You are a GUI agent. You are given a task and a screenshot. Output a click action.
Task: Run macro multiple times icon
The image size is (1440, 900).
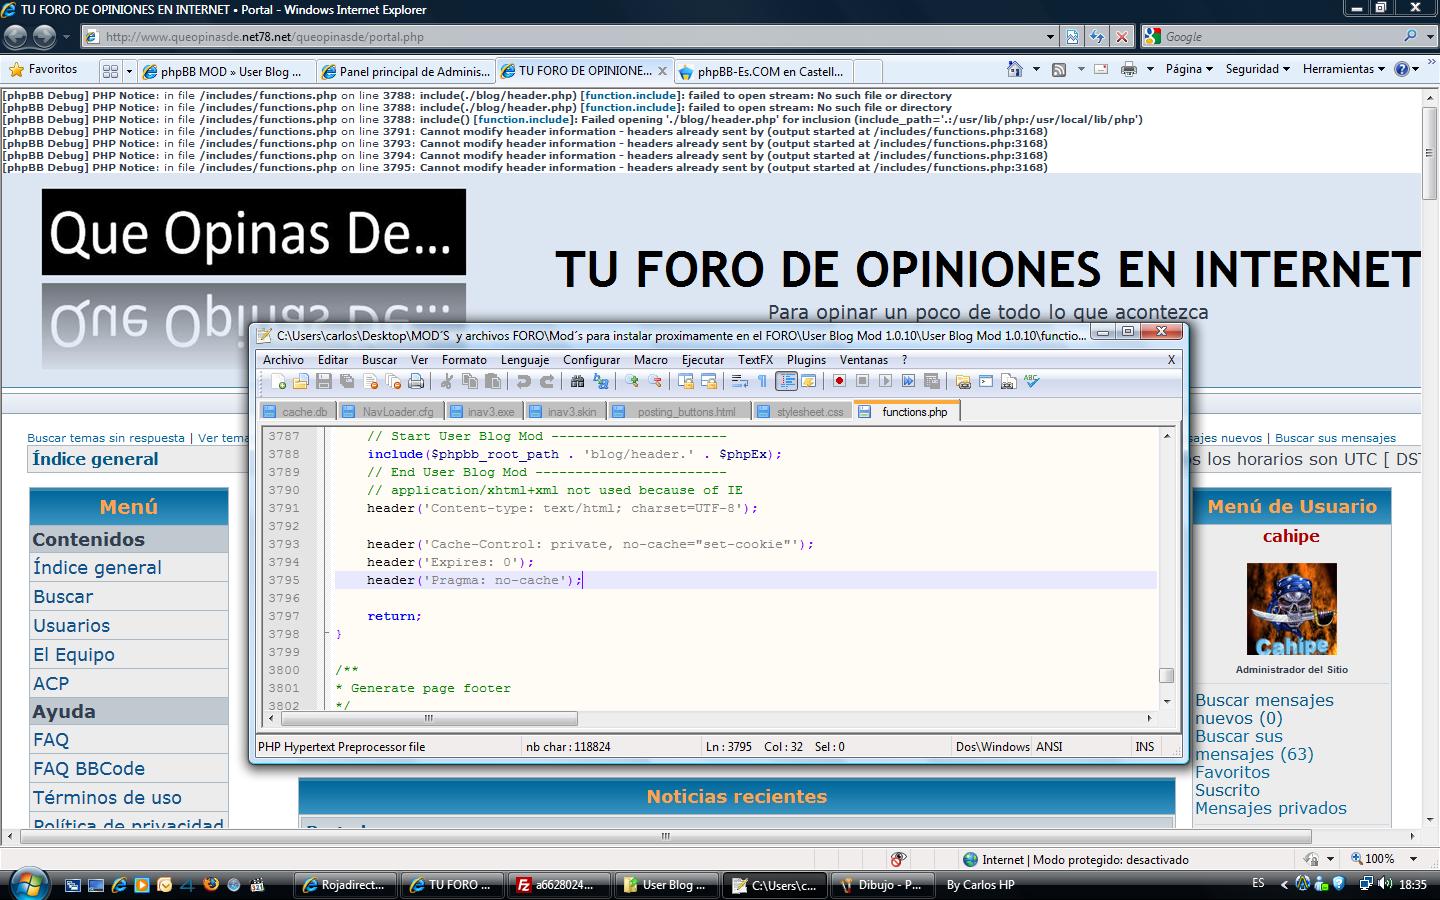pyautogui.click(x=909, y=381)
